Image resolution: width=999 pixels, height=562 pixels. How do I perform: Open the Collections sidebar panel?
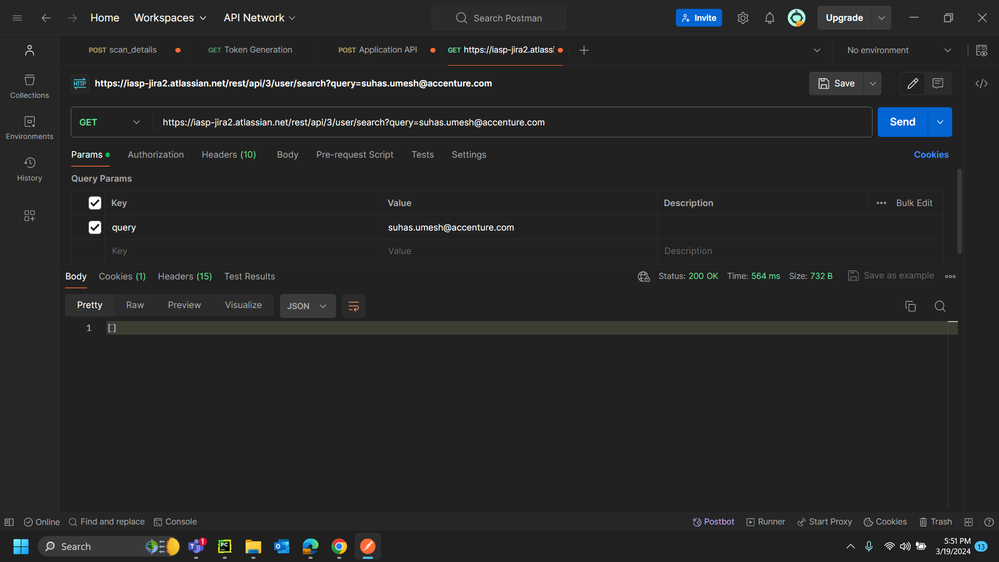[29, 86]
